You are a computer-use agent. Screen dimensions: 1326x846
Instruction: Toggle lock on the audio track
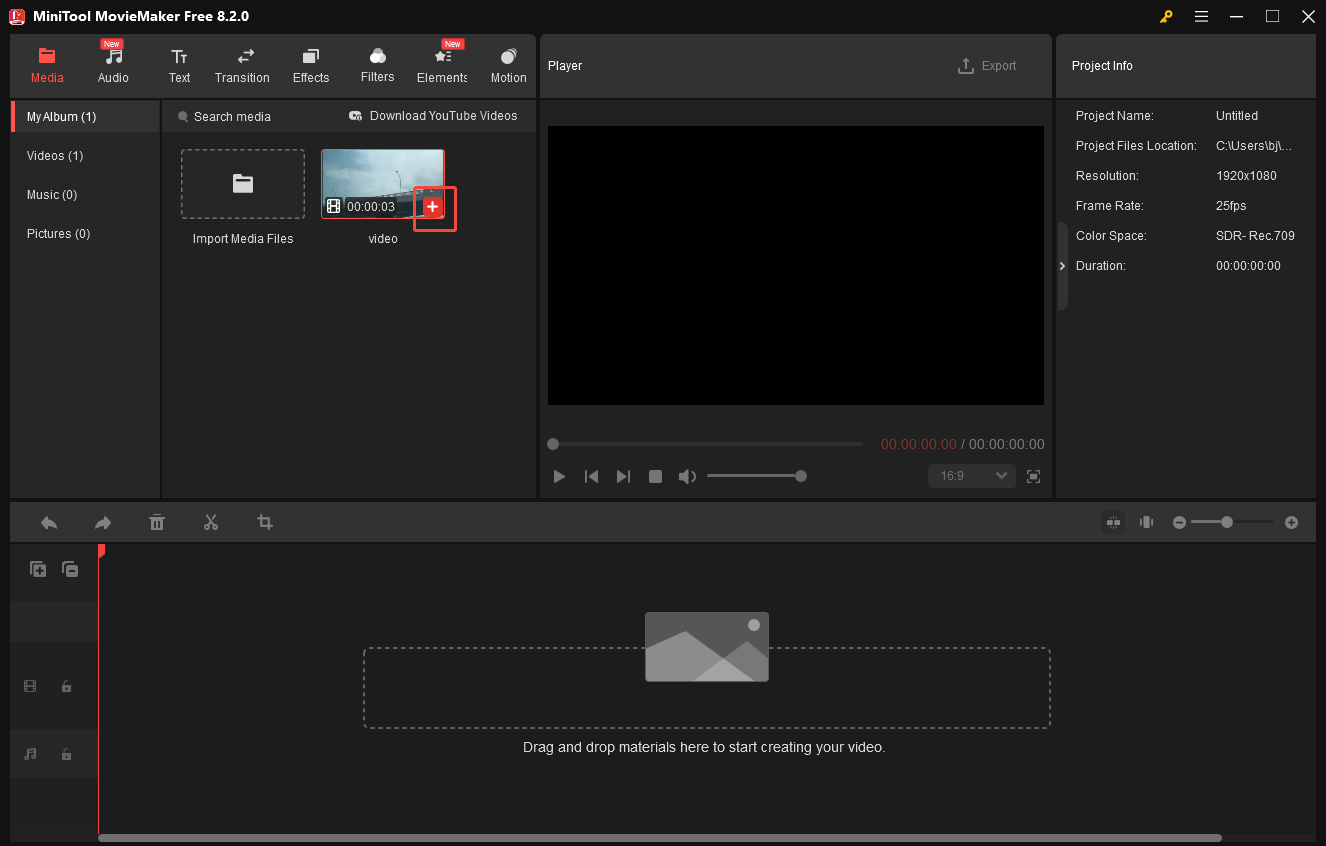click(66, 754)
